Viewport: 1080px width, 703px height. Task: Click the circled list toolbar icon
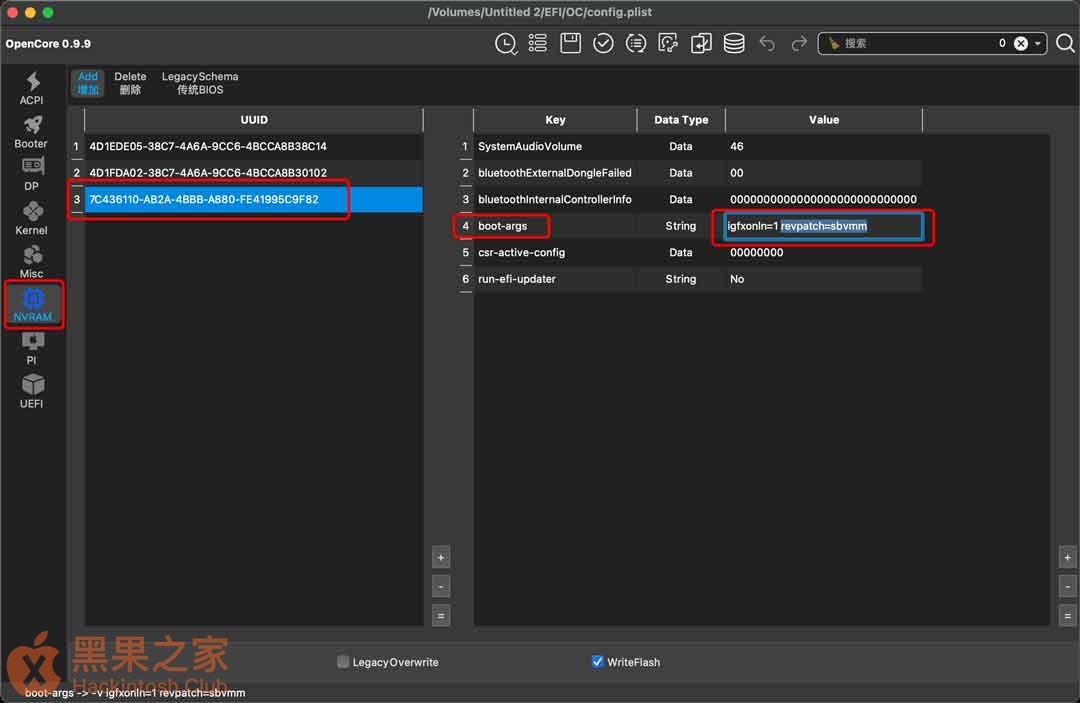point(636,43)
